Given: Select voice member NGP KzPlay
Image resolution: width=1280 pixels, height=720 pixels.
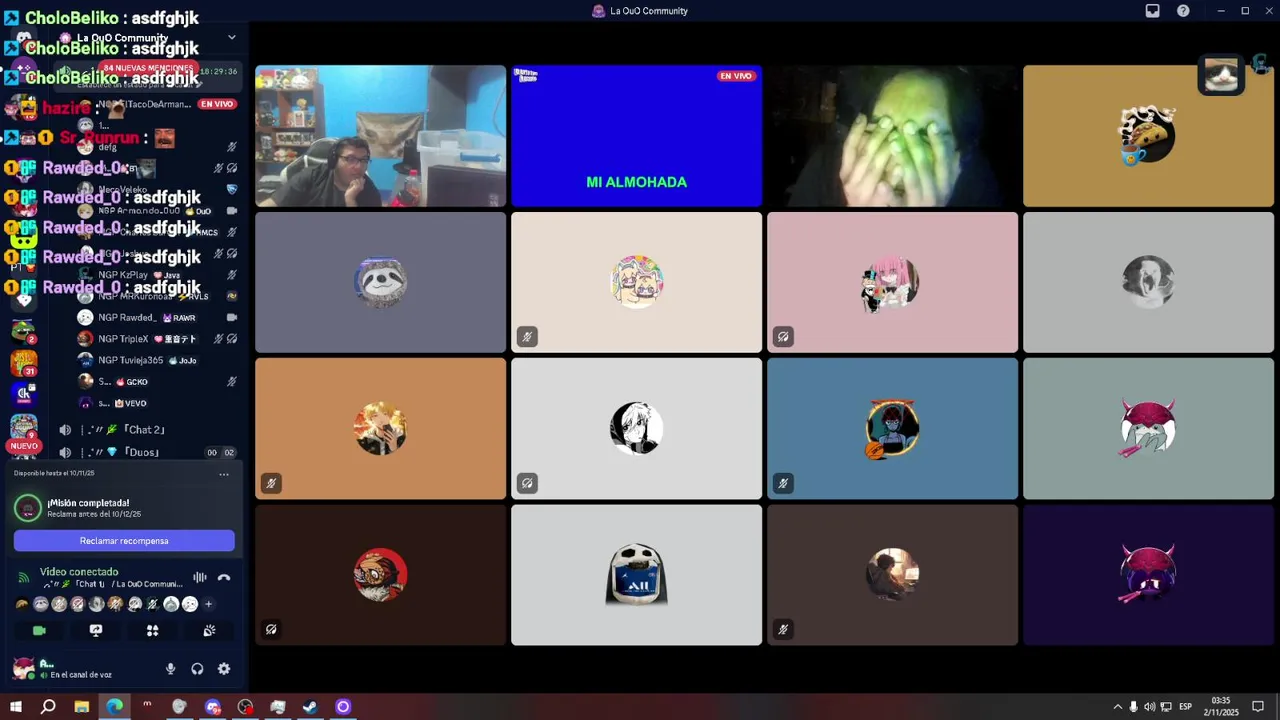Looking at the screenshot, I should click(x=158, y=275).
